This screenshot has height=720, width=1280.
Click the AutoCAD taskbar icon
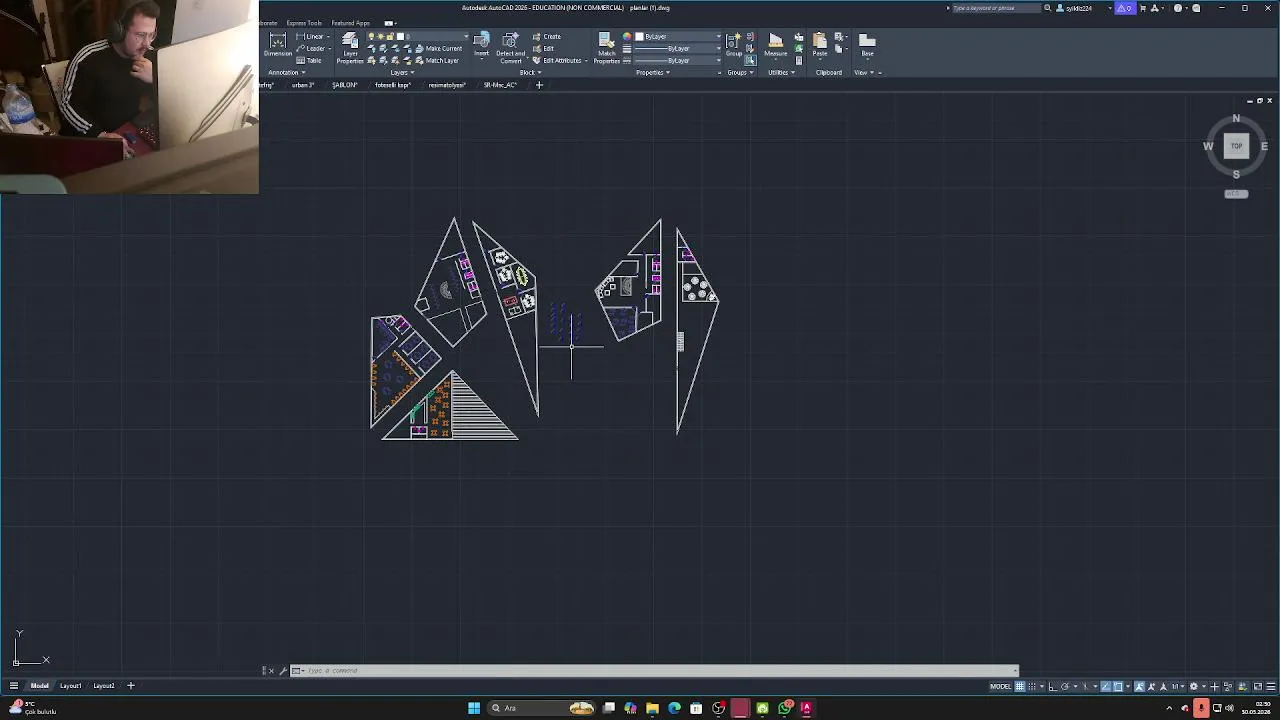[806, 708]
